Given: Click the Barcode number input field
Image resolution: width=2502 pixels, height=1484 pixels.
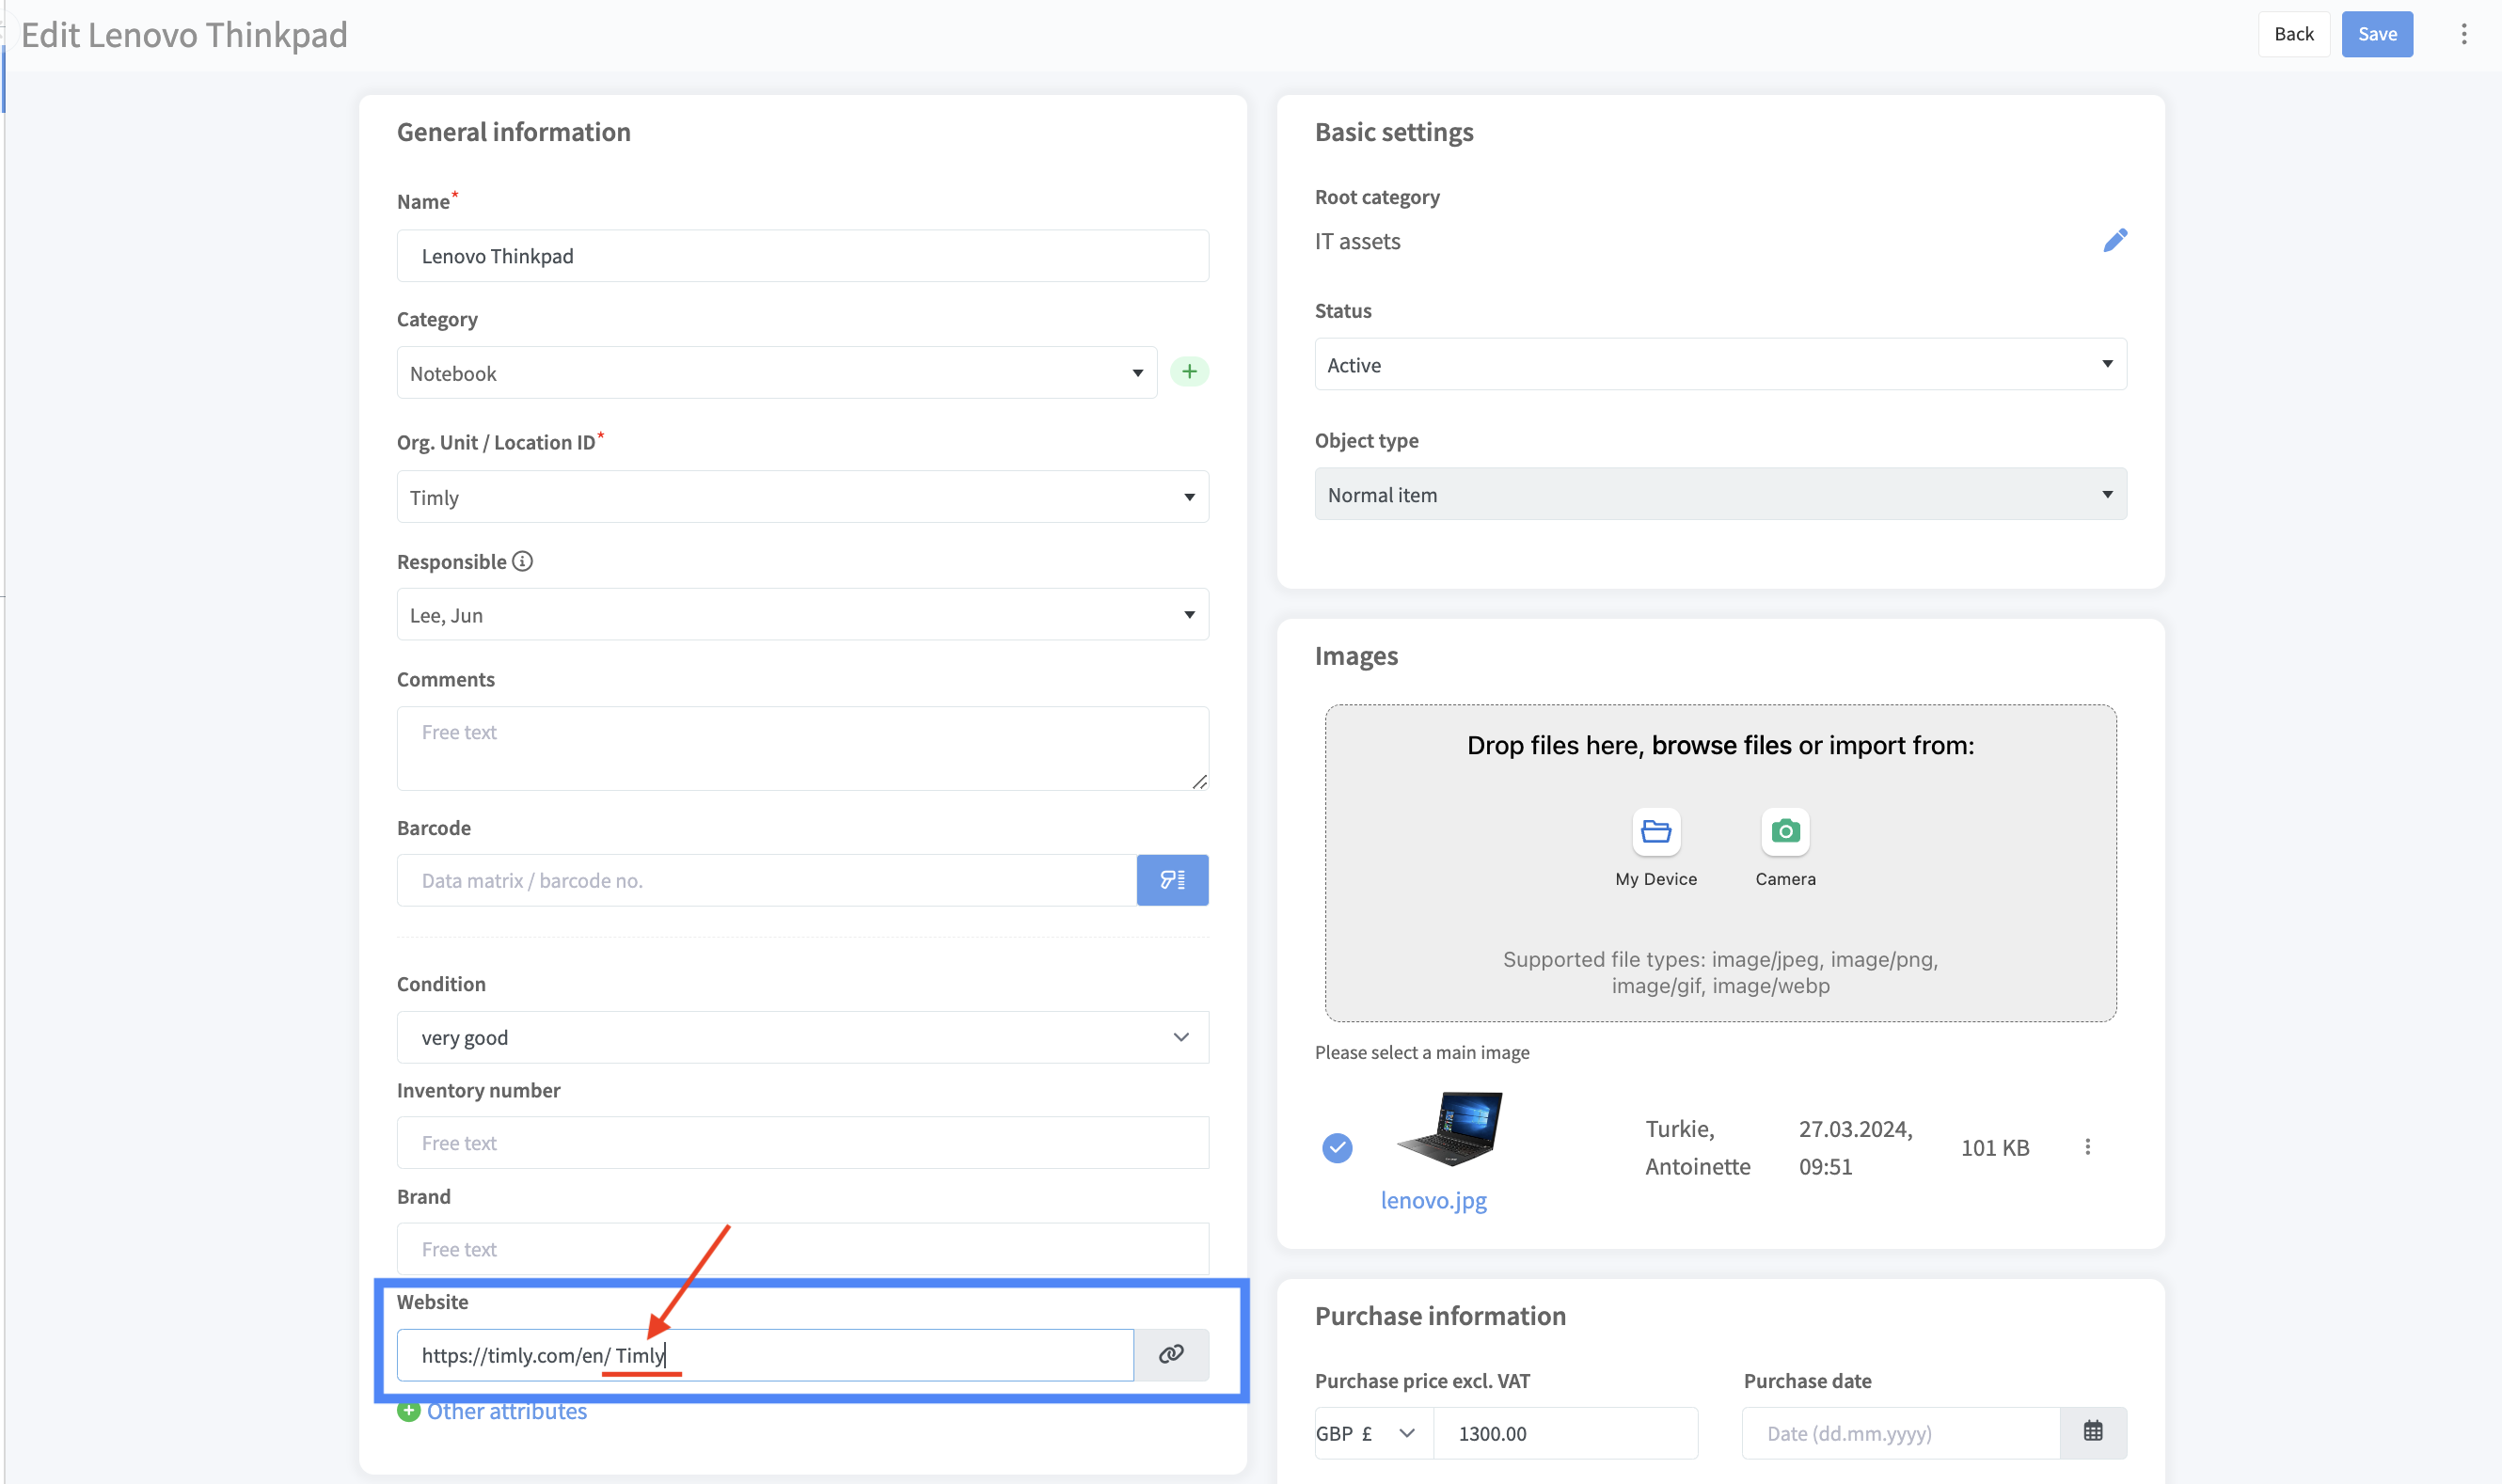Looking at the screenshot, I should (x=766, y=880).
